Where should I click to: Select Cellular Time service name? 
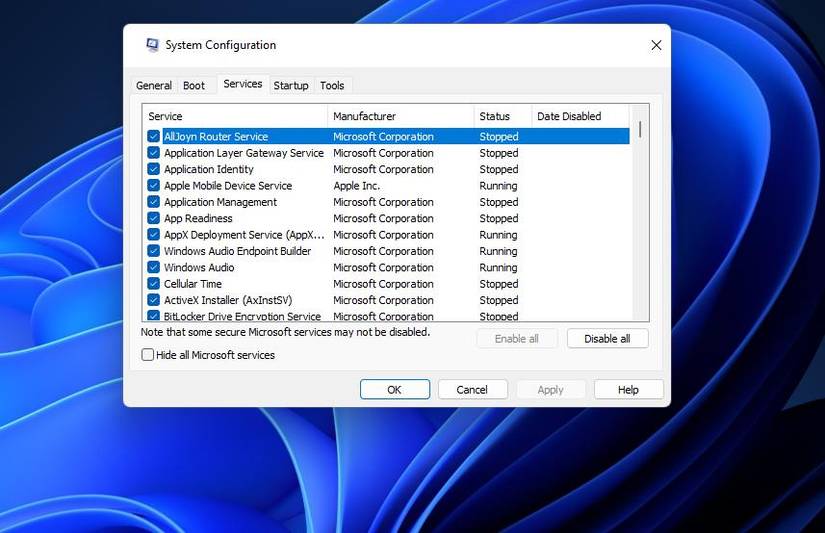(193, 284)
